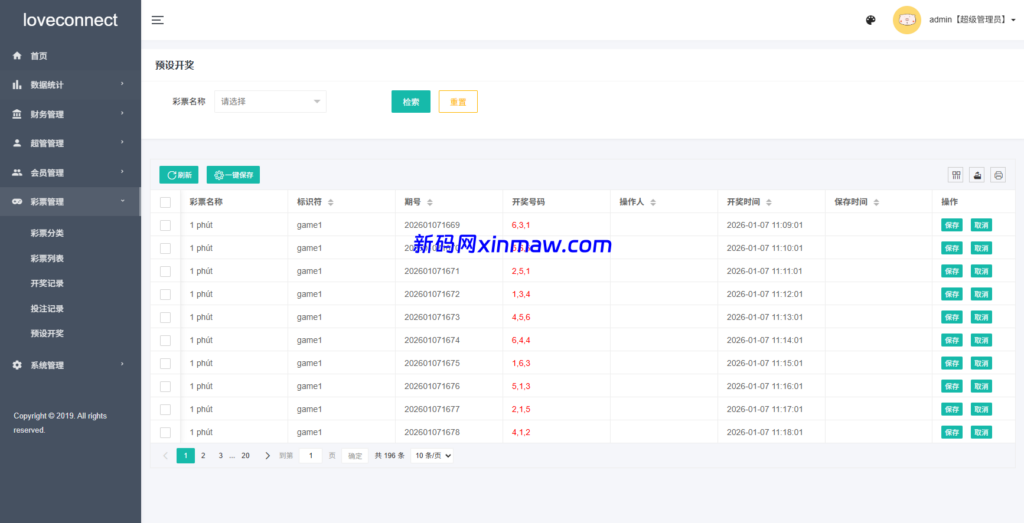Viewport: 1024px width, 523px height.
Task: Go to previous page arrow
Action: 165,456
